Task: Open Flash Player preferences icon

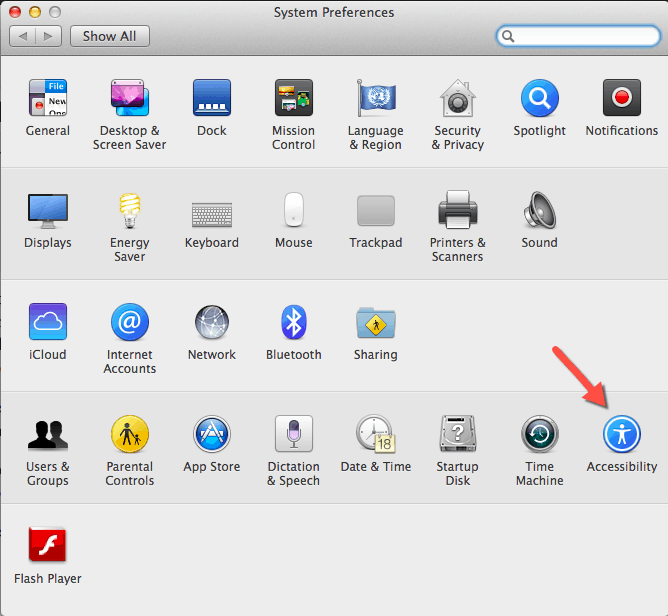Action: coord(48,545)
